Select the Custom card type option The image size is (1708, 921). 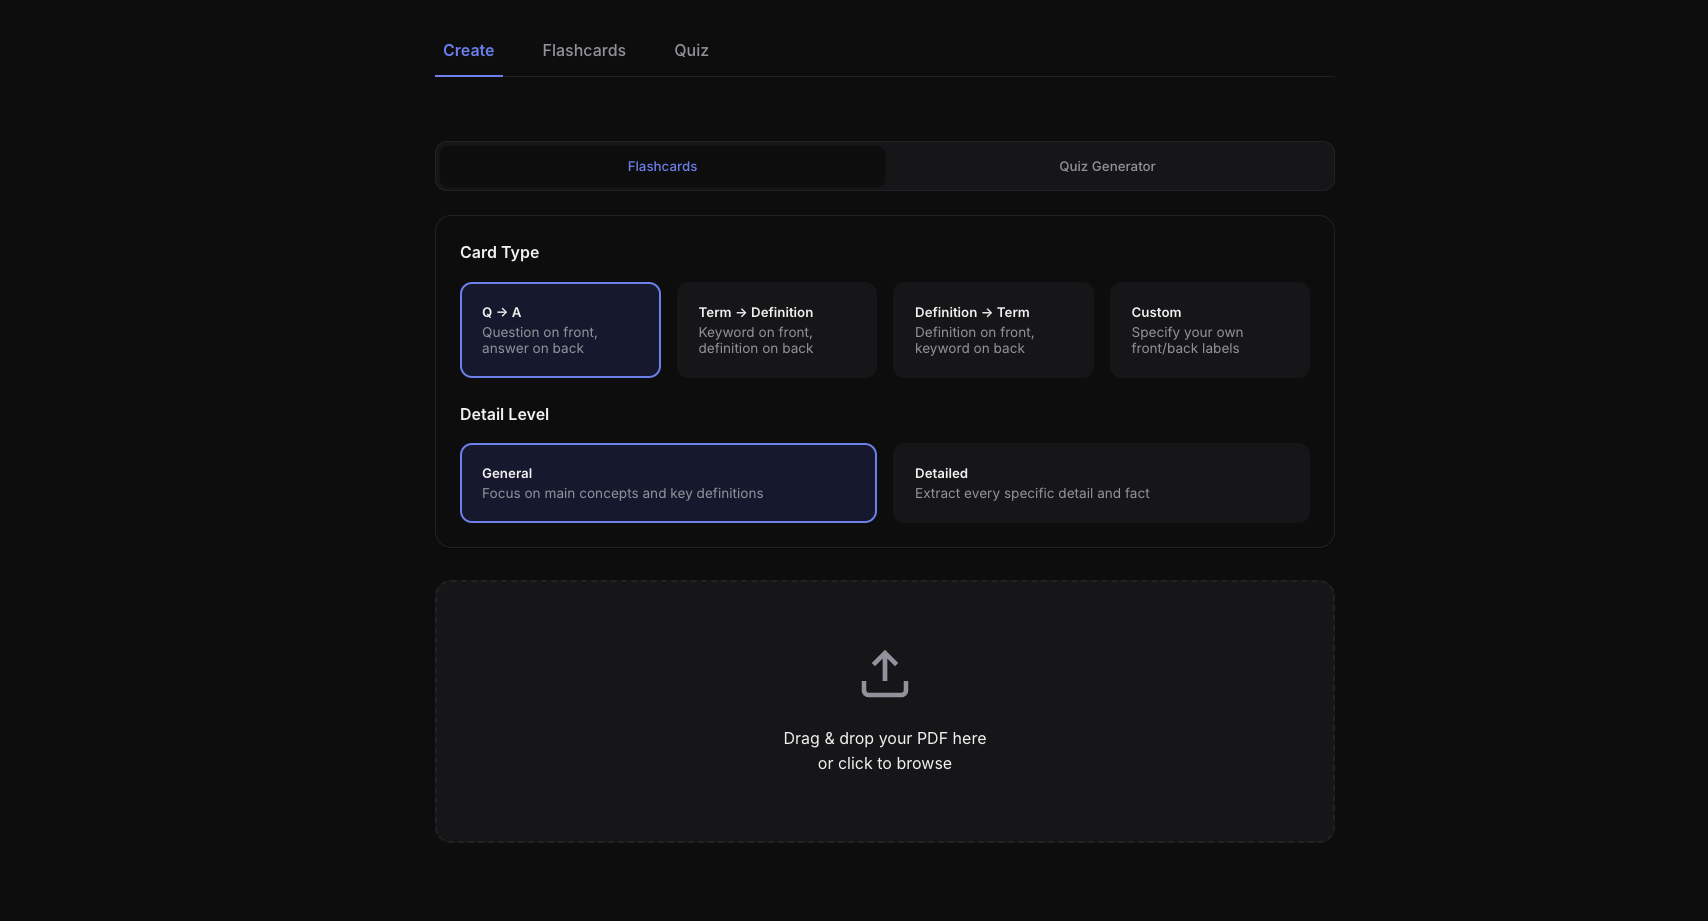click(x=1209, y=330)
